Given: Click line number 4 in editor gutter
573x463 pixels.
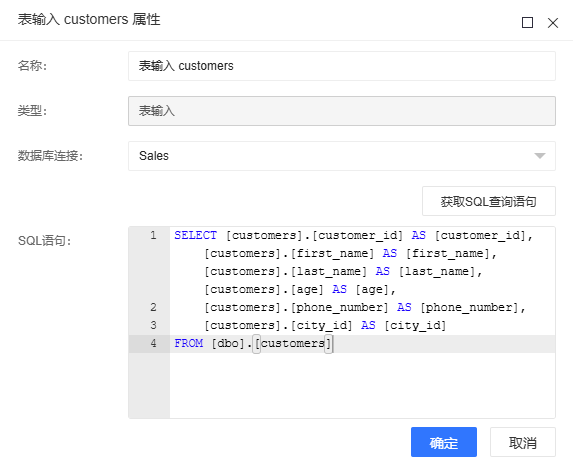Looking at the screenshot, I should pos(153,344).
